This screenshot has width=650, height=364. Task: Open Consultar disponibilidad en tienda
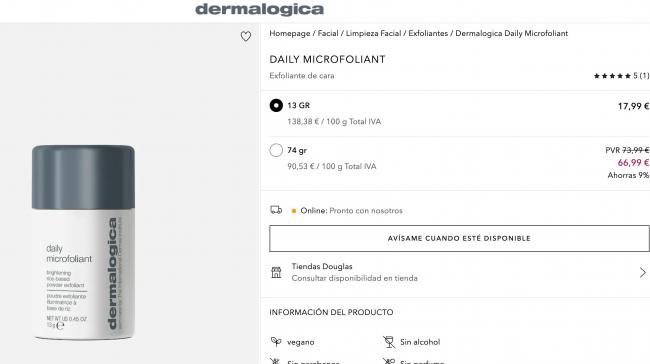[x=354, y=278]
